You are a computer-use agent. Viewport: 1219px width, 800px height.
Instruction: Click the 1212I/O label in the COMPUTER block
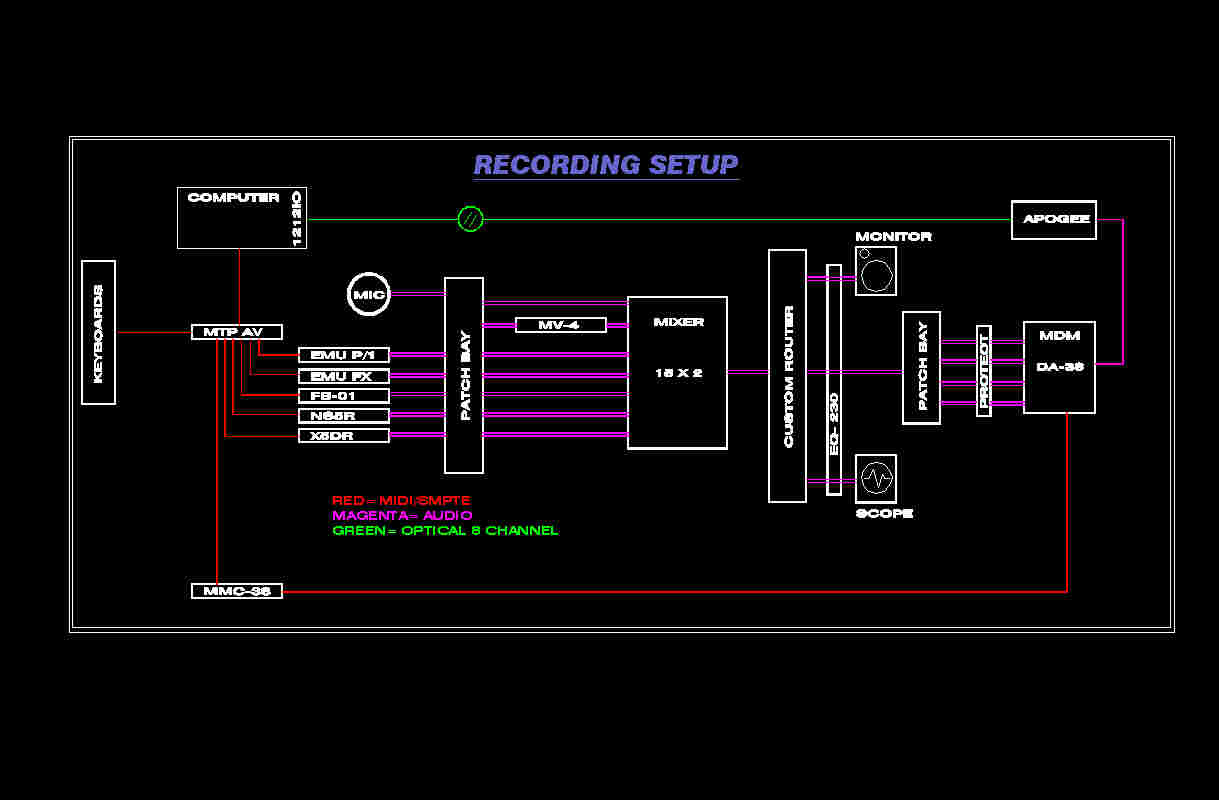point(296,217)
